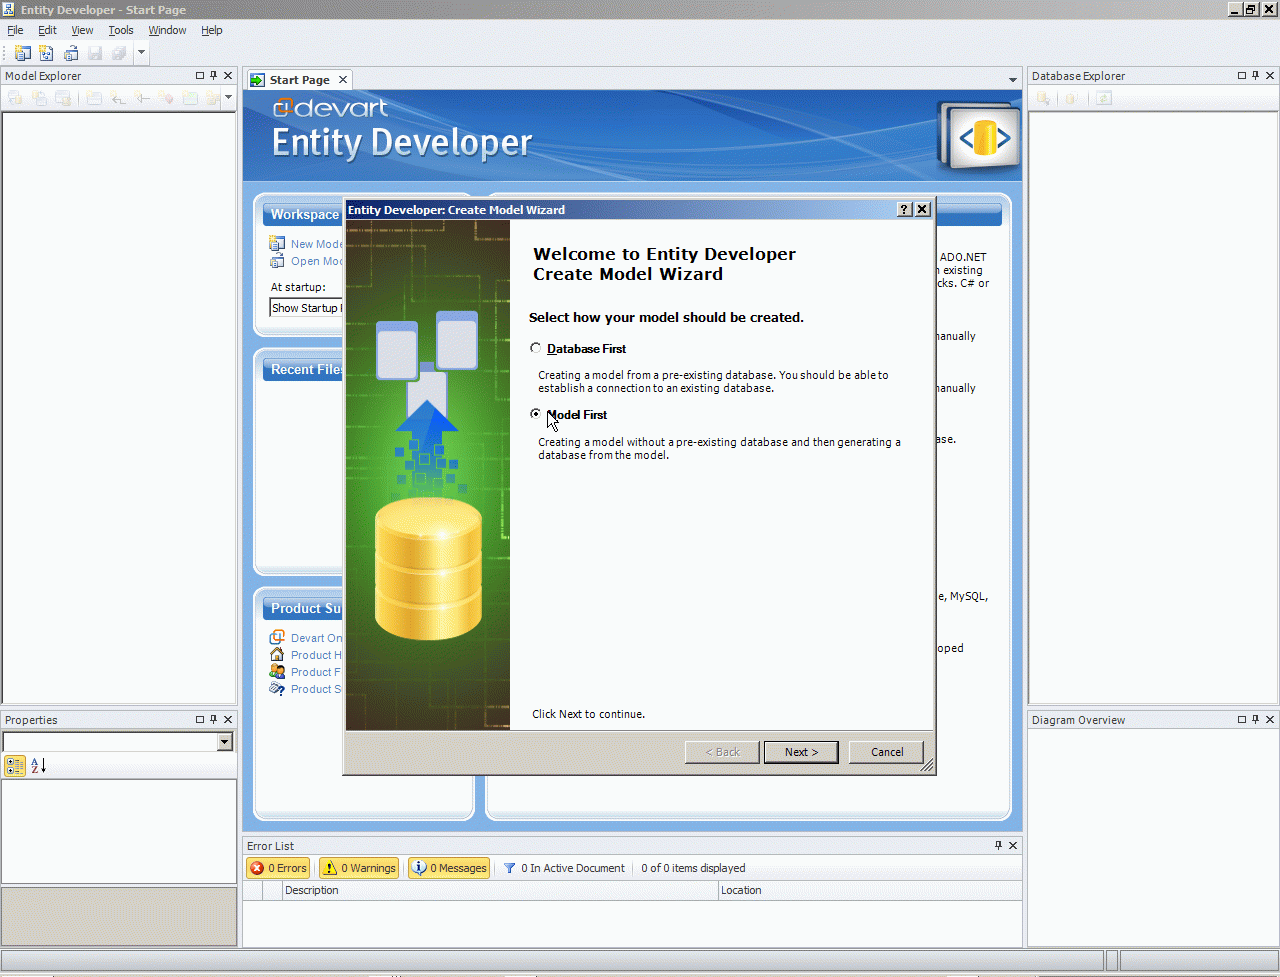This screenshot has height=977, width=1280.
Task: Select the Start Page tab
Action: click(x=299, y=80)
